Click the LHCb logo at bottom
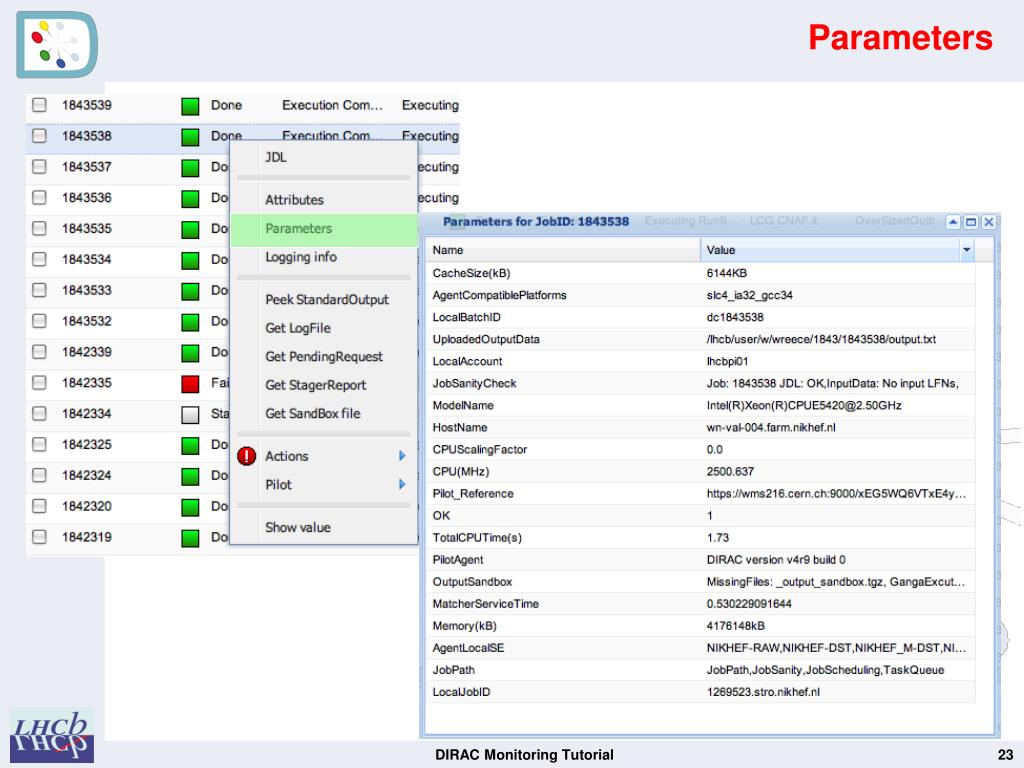Image resolution: width=1024 pixels, height=768 pixels. (x=52, y=736)
